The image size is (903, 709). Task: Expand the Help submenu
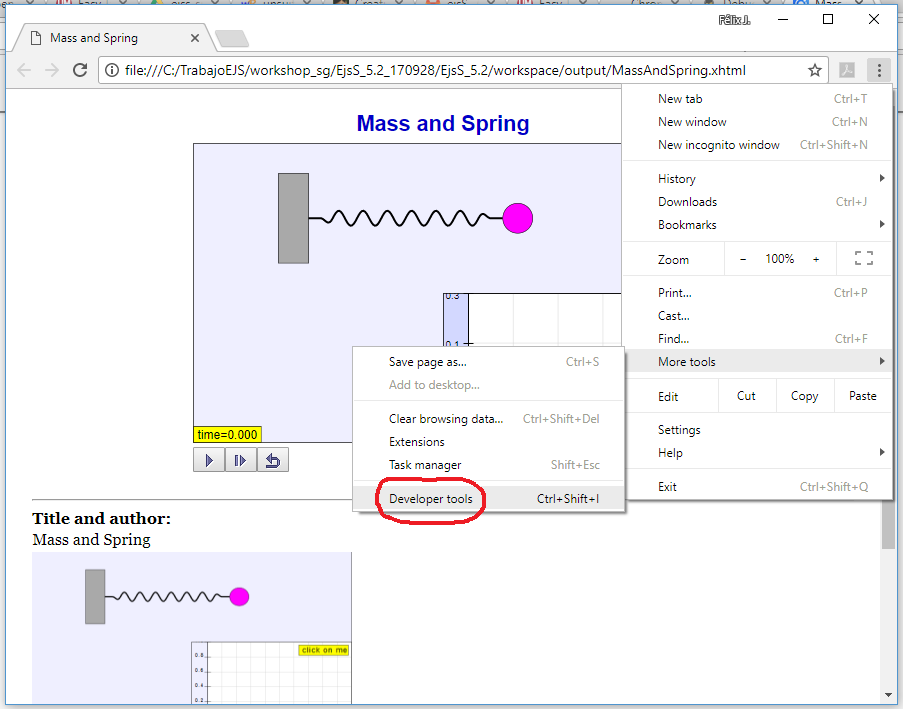coord(757,453)
